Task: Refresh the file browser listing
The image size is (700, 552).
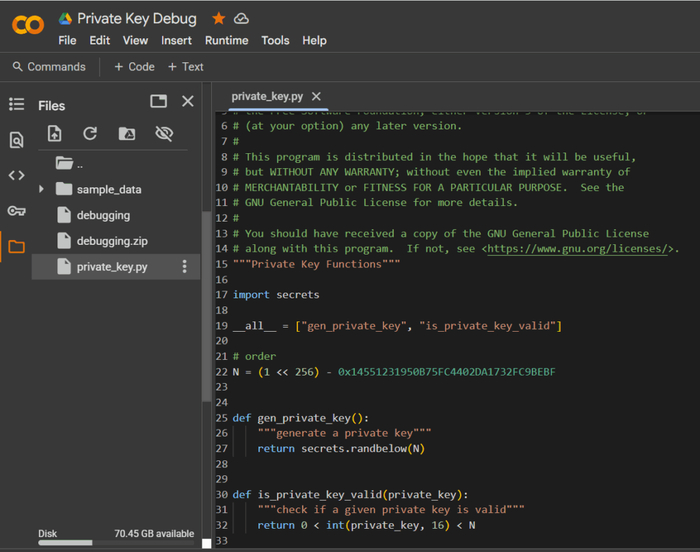Action: 90,134
